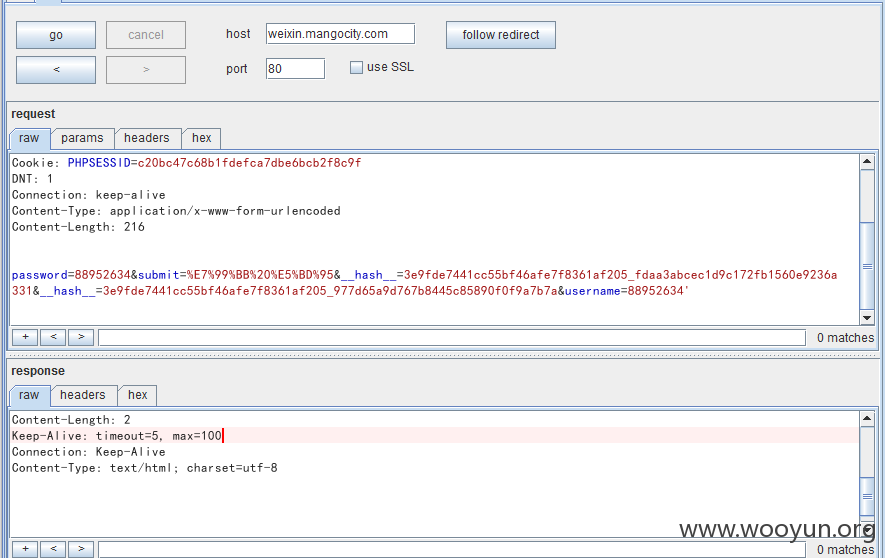Image resolution: width=885 pixels, height=558 pixels.
Task: Click the response pane scroll-up arrow
Action: (x=867, y=419)
